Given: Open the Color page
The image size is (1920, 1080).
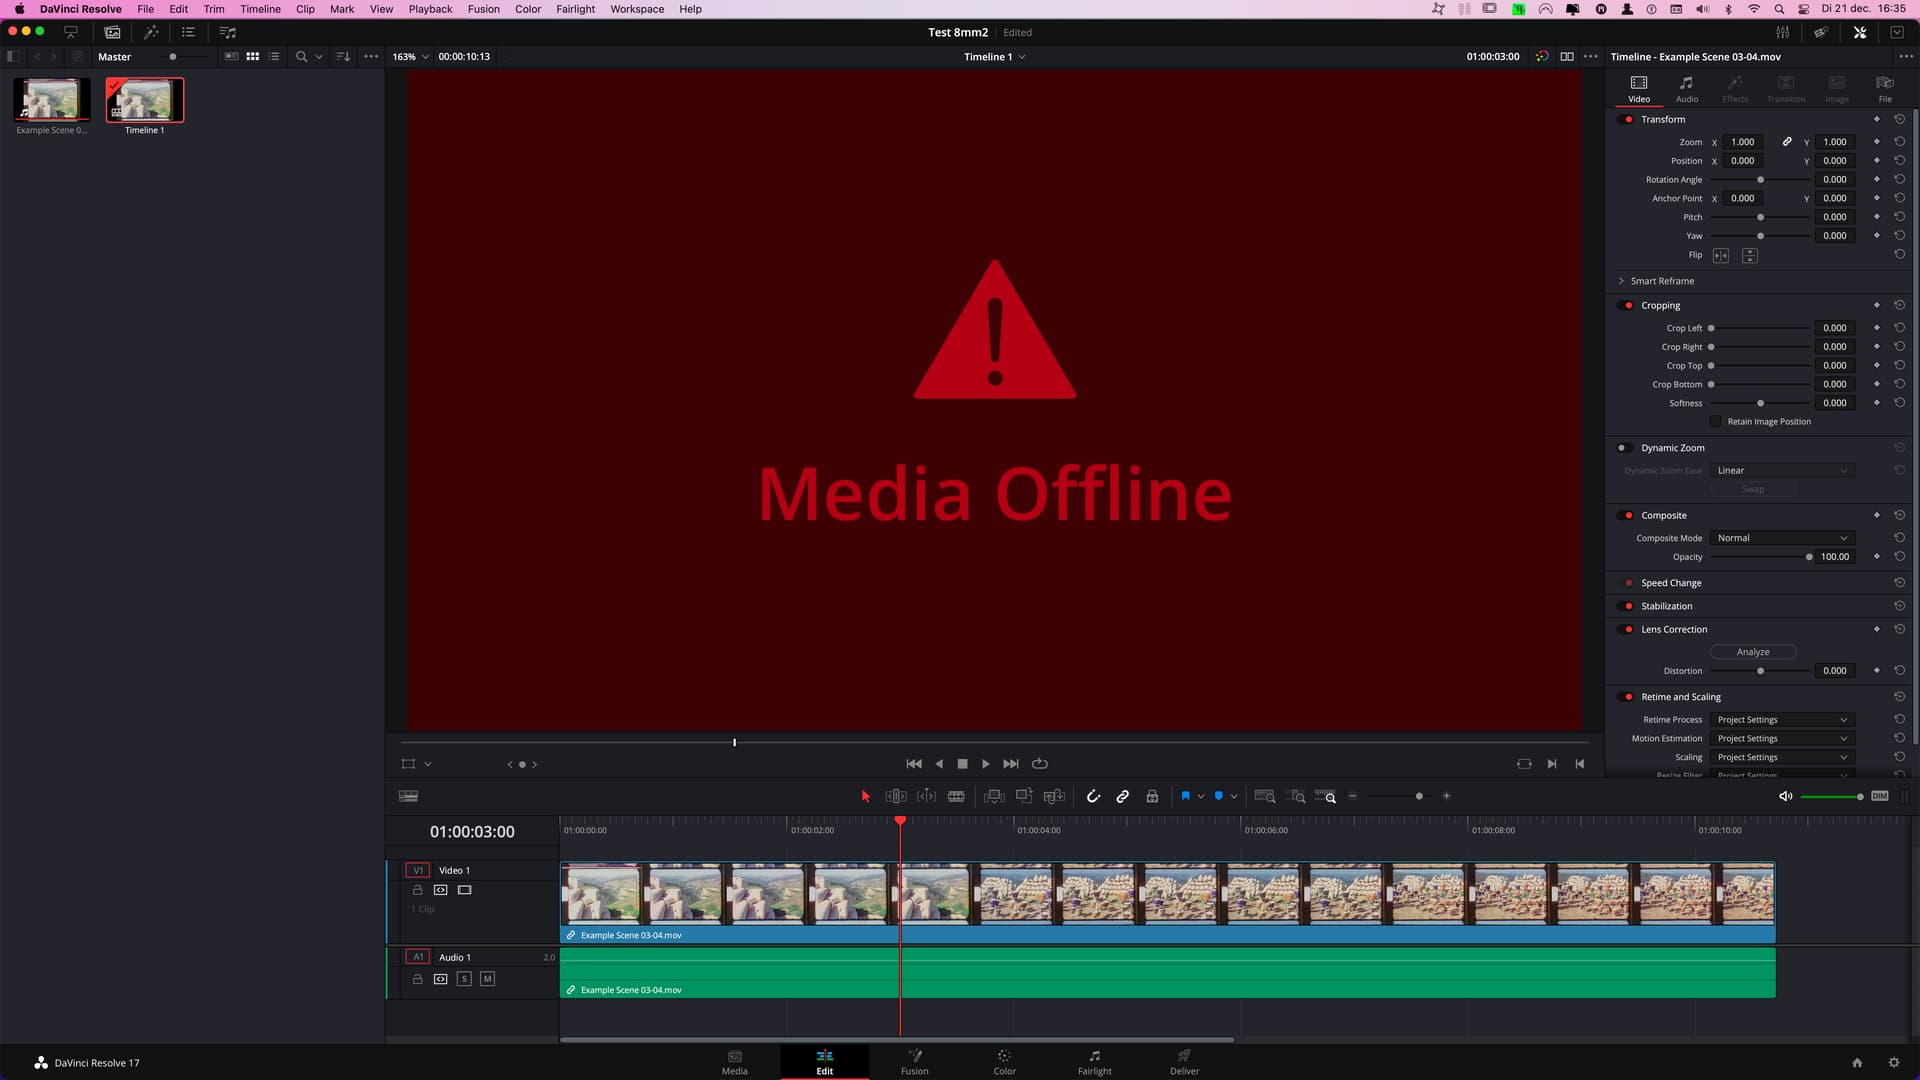Looking at the screenshot, I should (x=1004, y=1063).
